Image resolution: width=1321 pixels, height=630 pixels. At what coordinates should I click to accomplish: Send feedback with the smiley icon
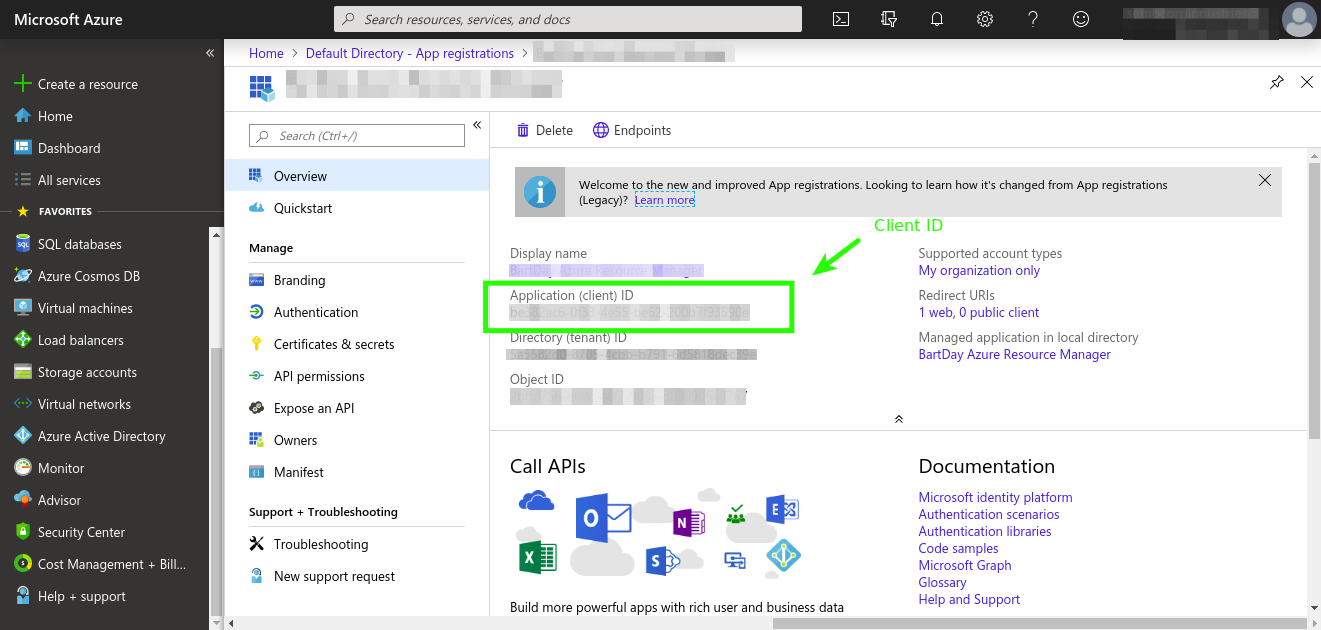tap(1081, 19)
